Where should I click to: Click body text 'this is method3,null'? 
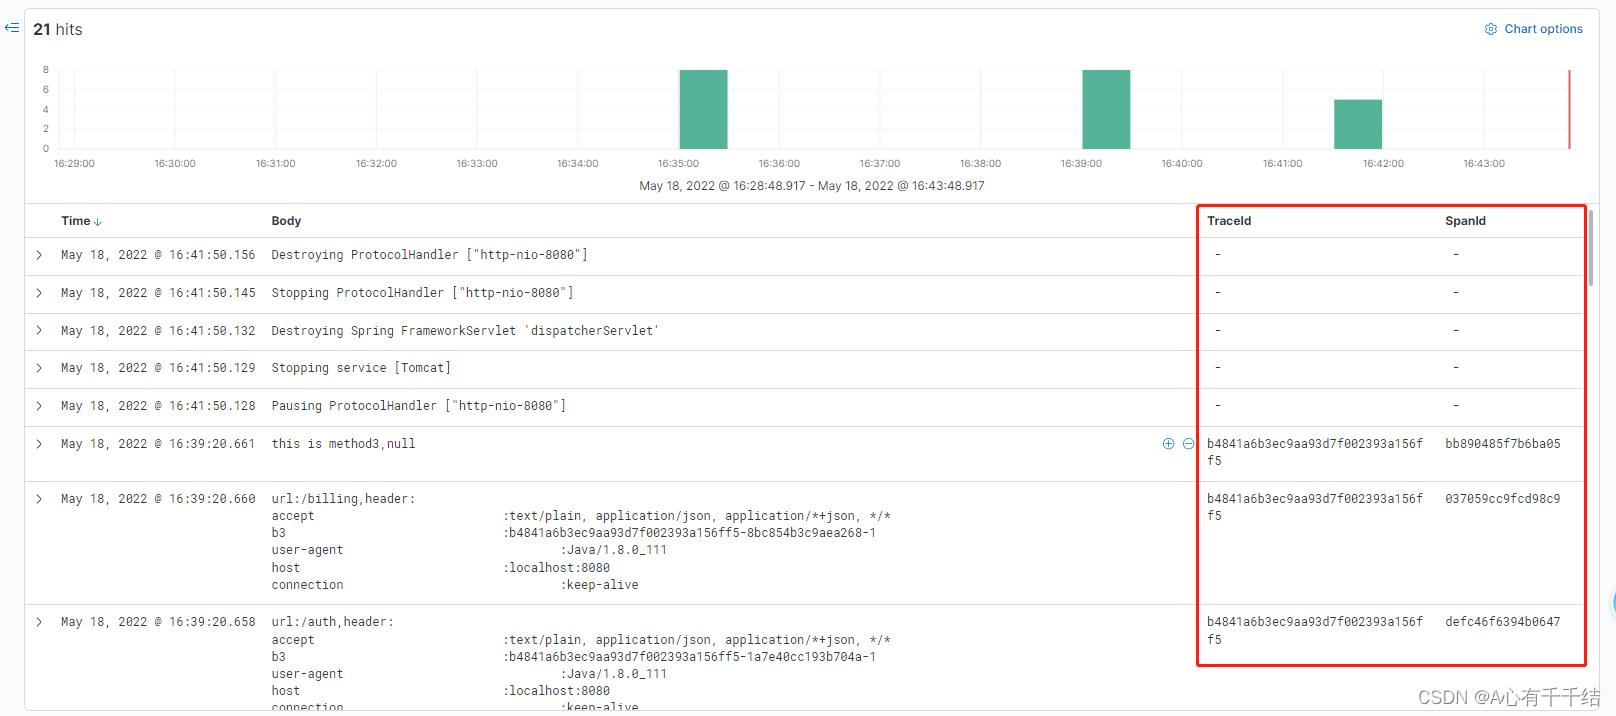[x=343, y=444]
